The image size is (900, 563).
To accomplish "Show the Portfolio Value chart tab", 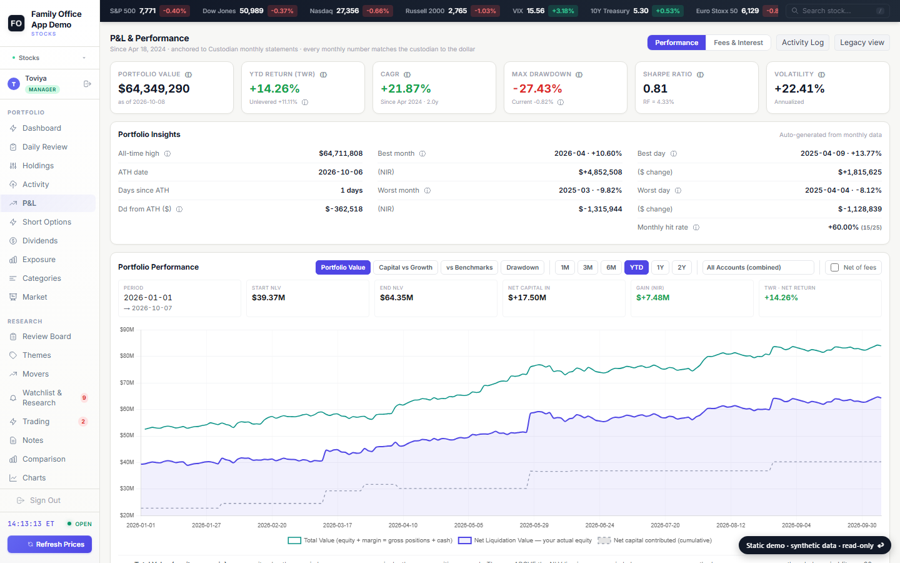I will pyautogui.click(x=343, y=267).
